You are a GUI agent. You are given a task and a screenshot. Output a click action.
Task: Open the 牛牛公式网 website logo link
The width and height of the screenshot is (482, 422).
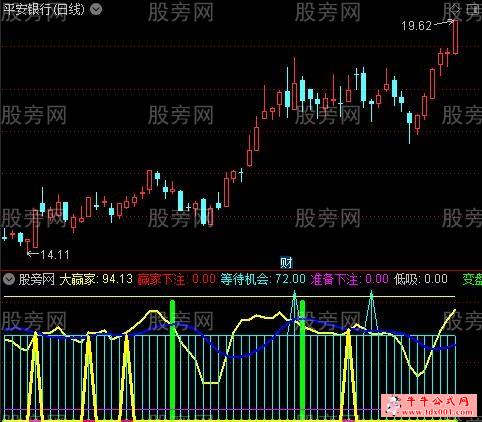click(x=430, y=405)
